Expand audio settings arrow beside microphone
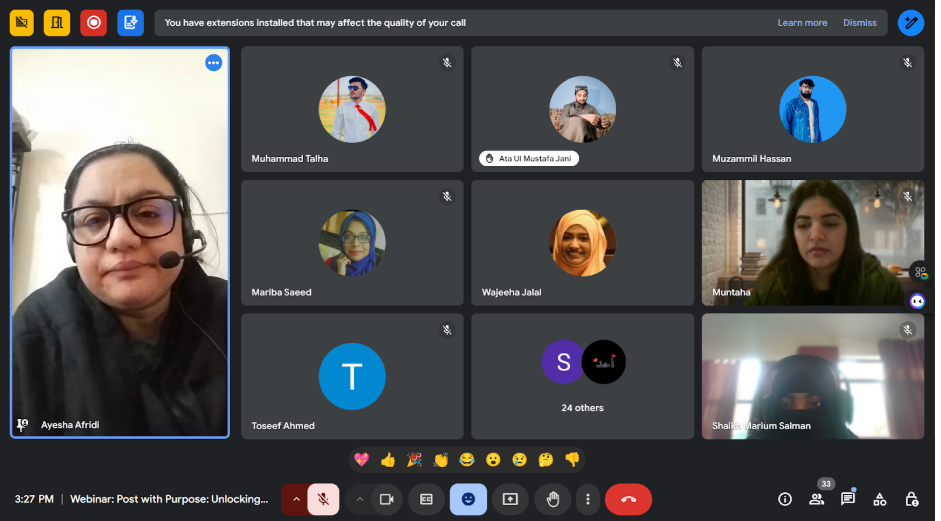 tap(296, 499)
